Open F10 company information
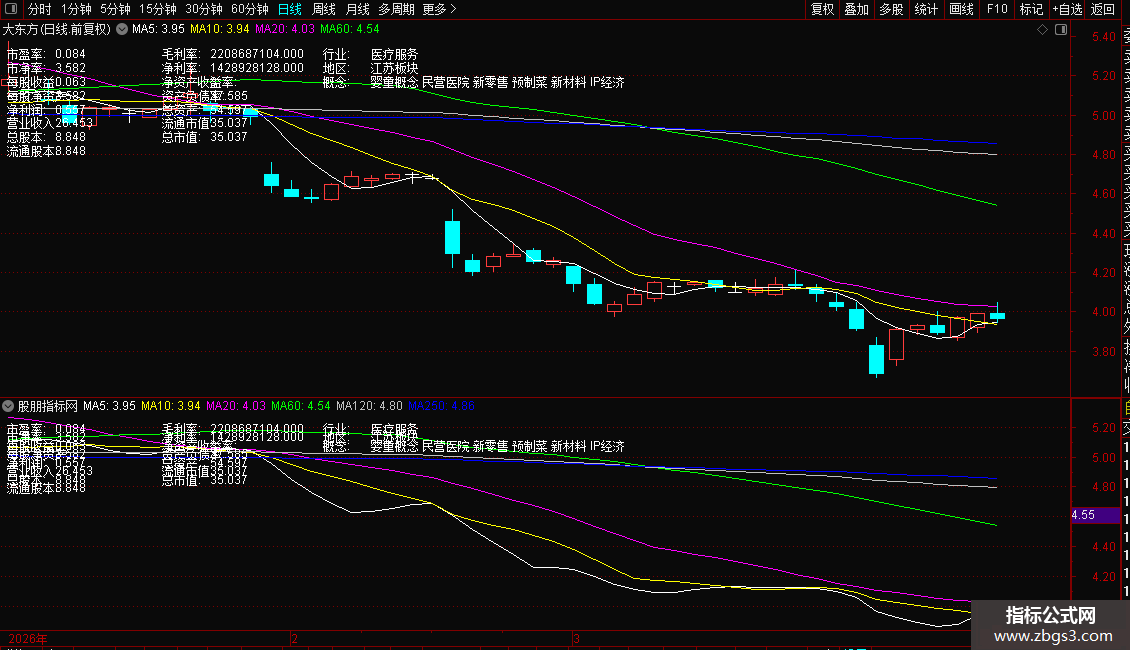 pyautogui.click(x=997, y=9)
